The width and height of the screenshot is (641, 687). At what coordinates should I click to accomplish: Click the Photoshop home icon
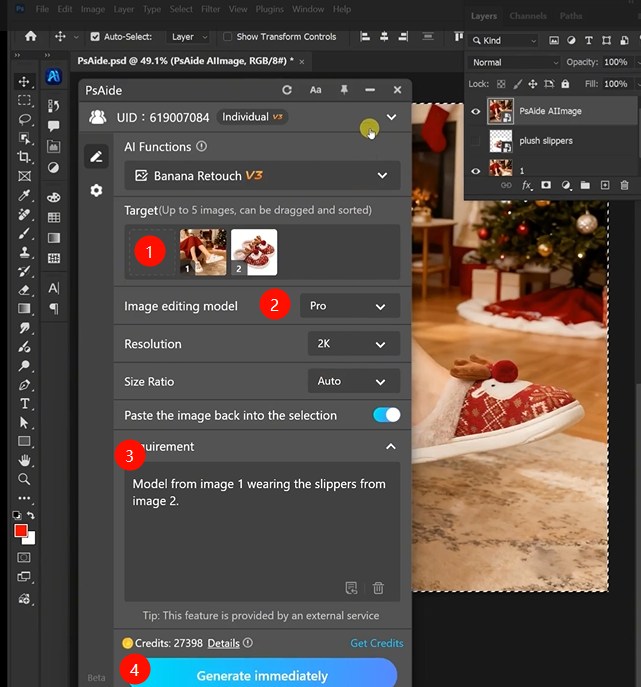point(31,37)
